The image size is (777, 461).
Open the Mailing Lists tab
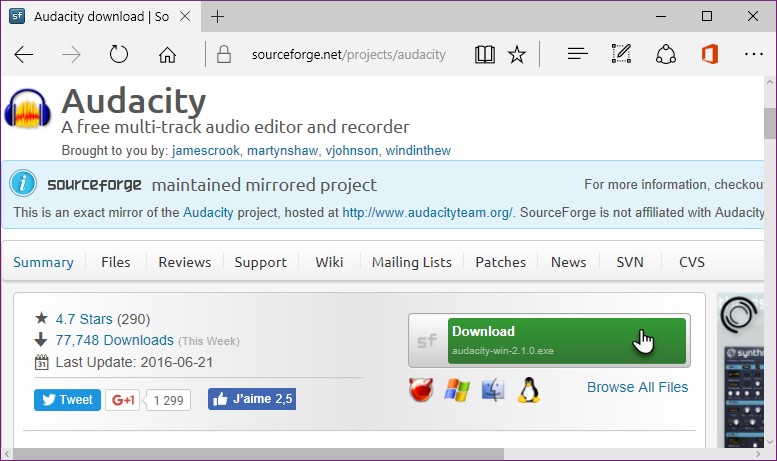[x=412, y=262]
